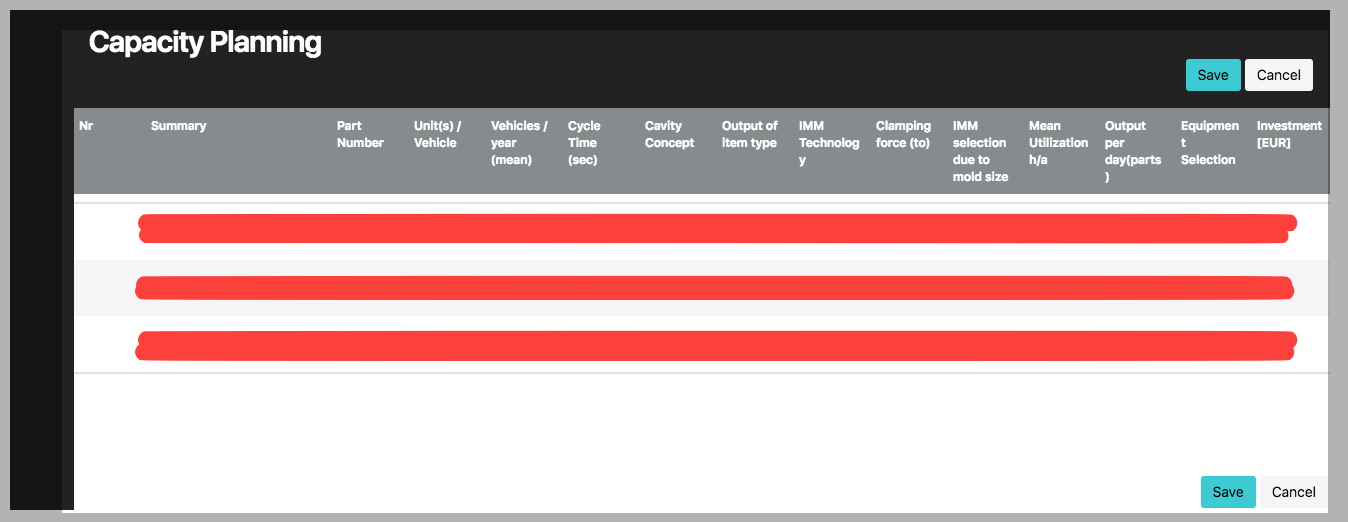Click the bottom Save button
This screenshot has height=522, width=1348.
coord(1228,492)
